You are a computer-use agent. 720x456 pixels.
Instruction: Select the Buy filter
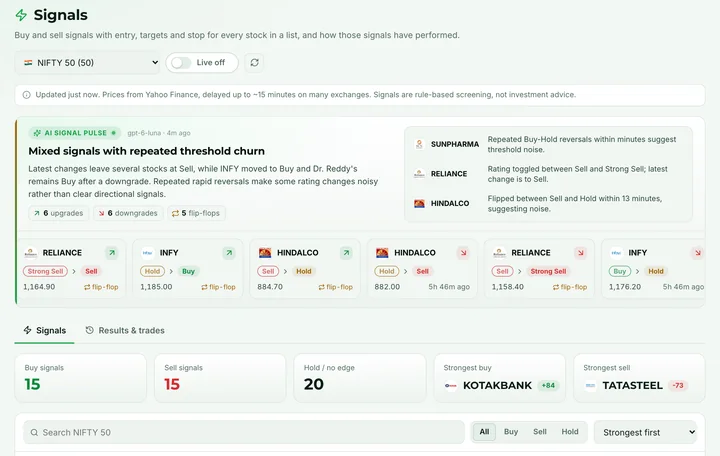[x=511, y=432]
